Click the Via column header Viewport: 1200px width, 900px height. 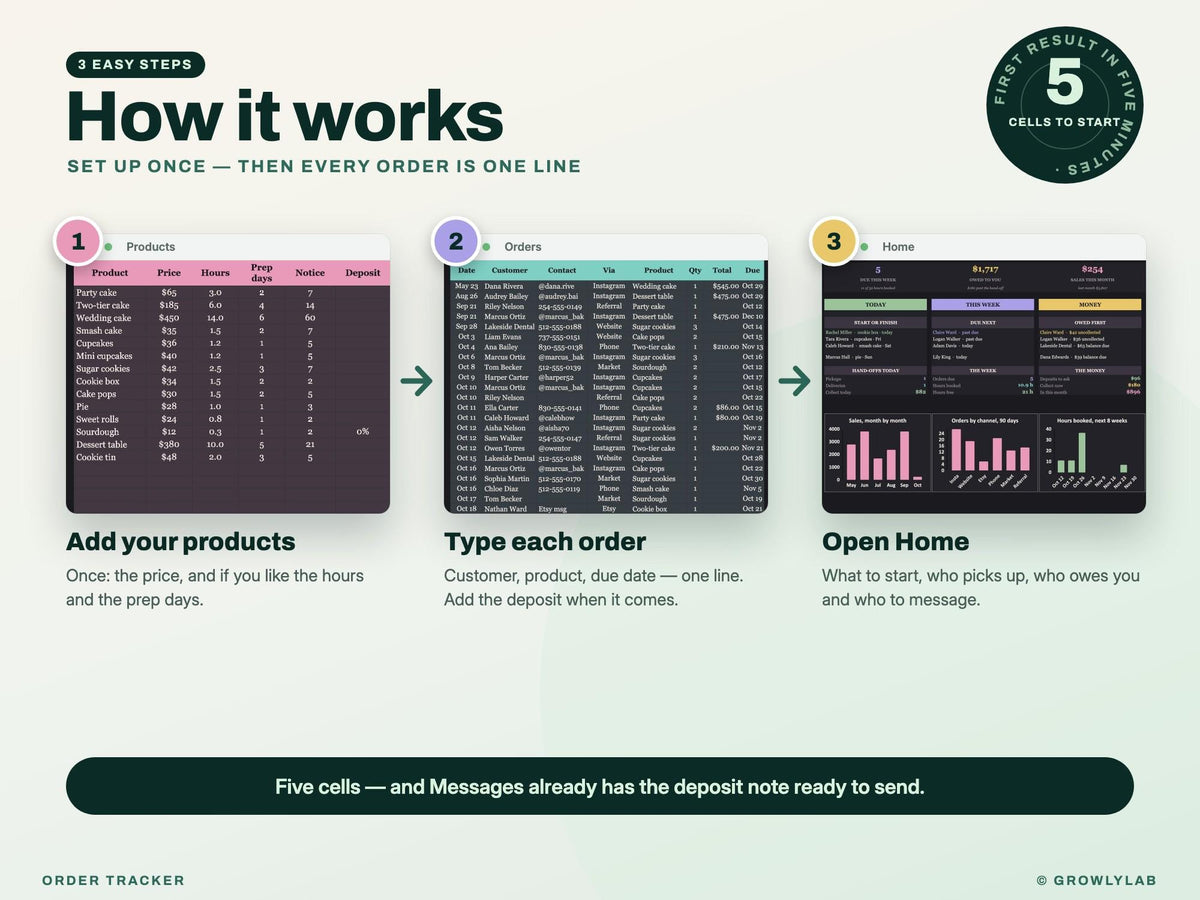(x=609, y=270)
